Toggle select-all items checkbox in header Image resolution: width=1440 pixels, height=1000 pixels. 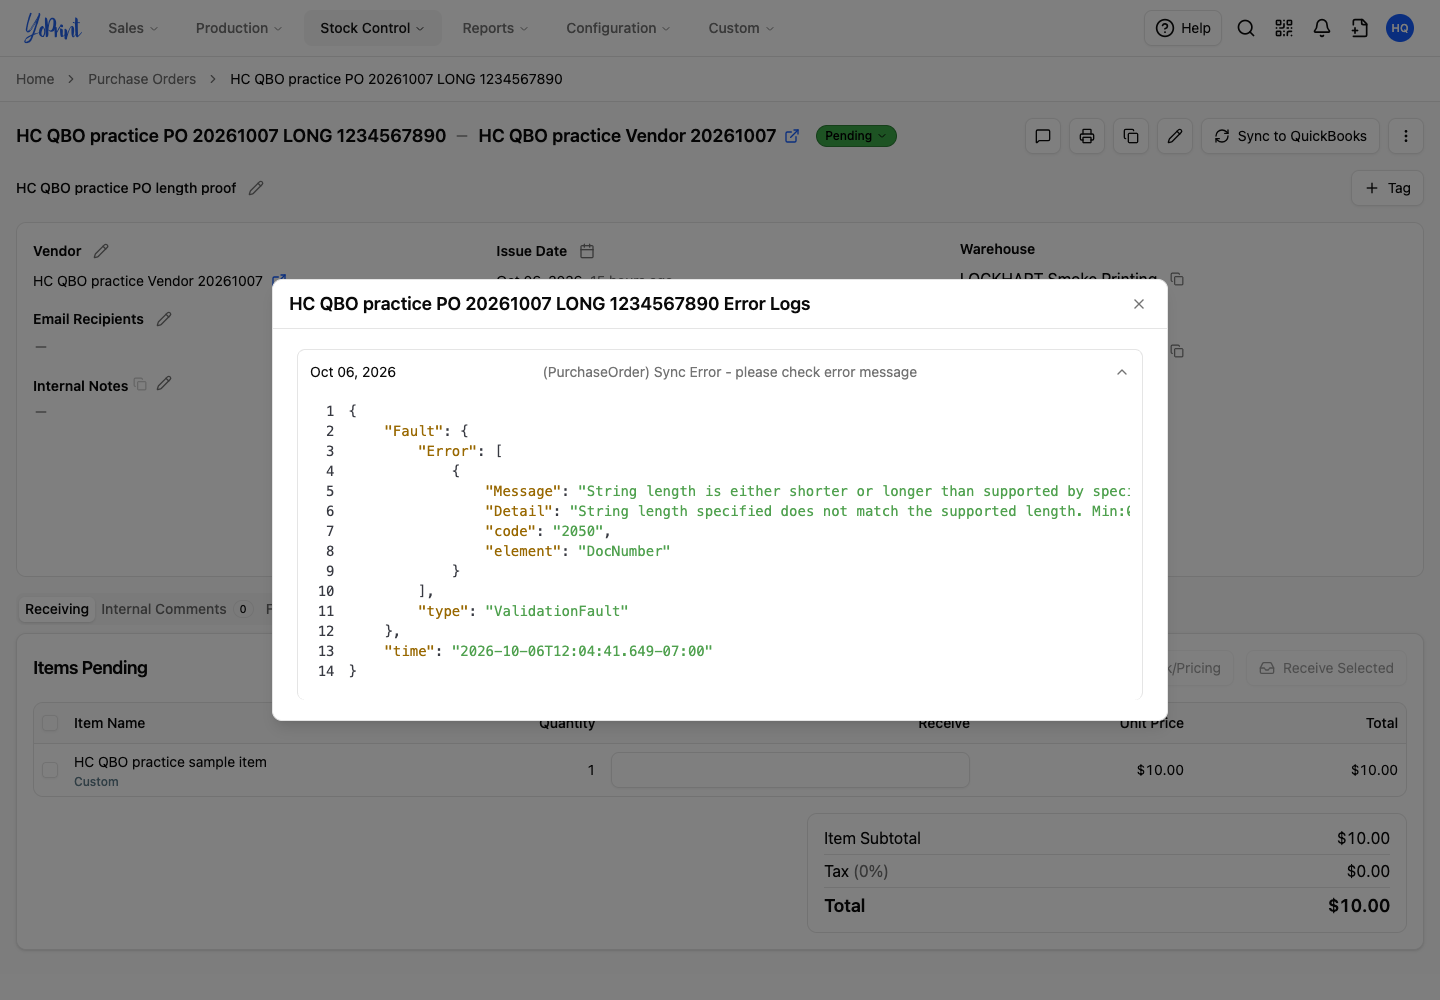(50, 723)
